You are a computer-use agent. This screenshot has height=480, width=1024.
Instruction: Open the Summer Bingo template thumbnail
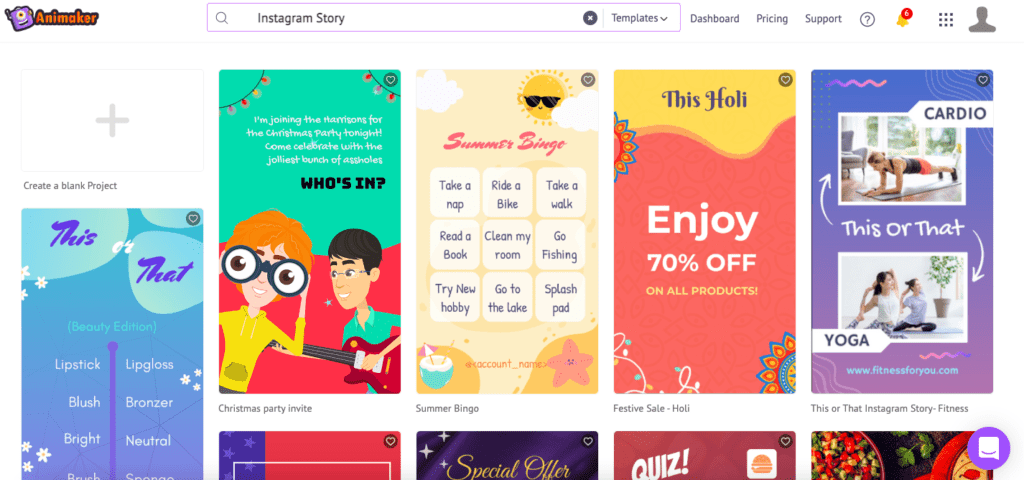pos(507,232)
